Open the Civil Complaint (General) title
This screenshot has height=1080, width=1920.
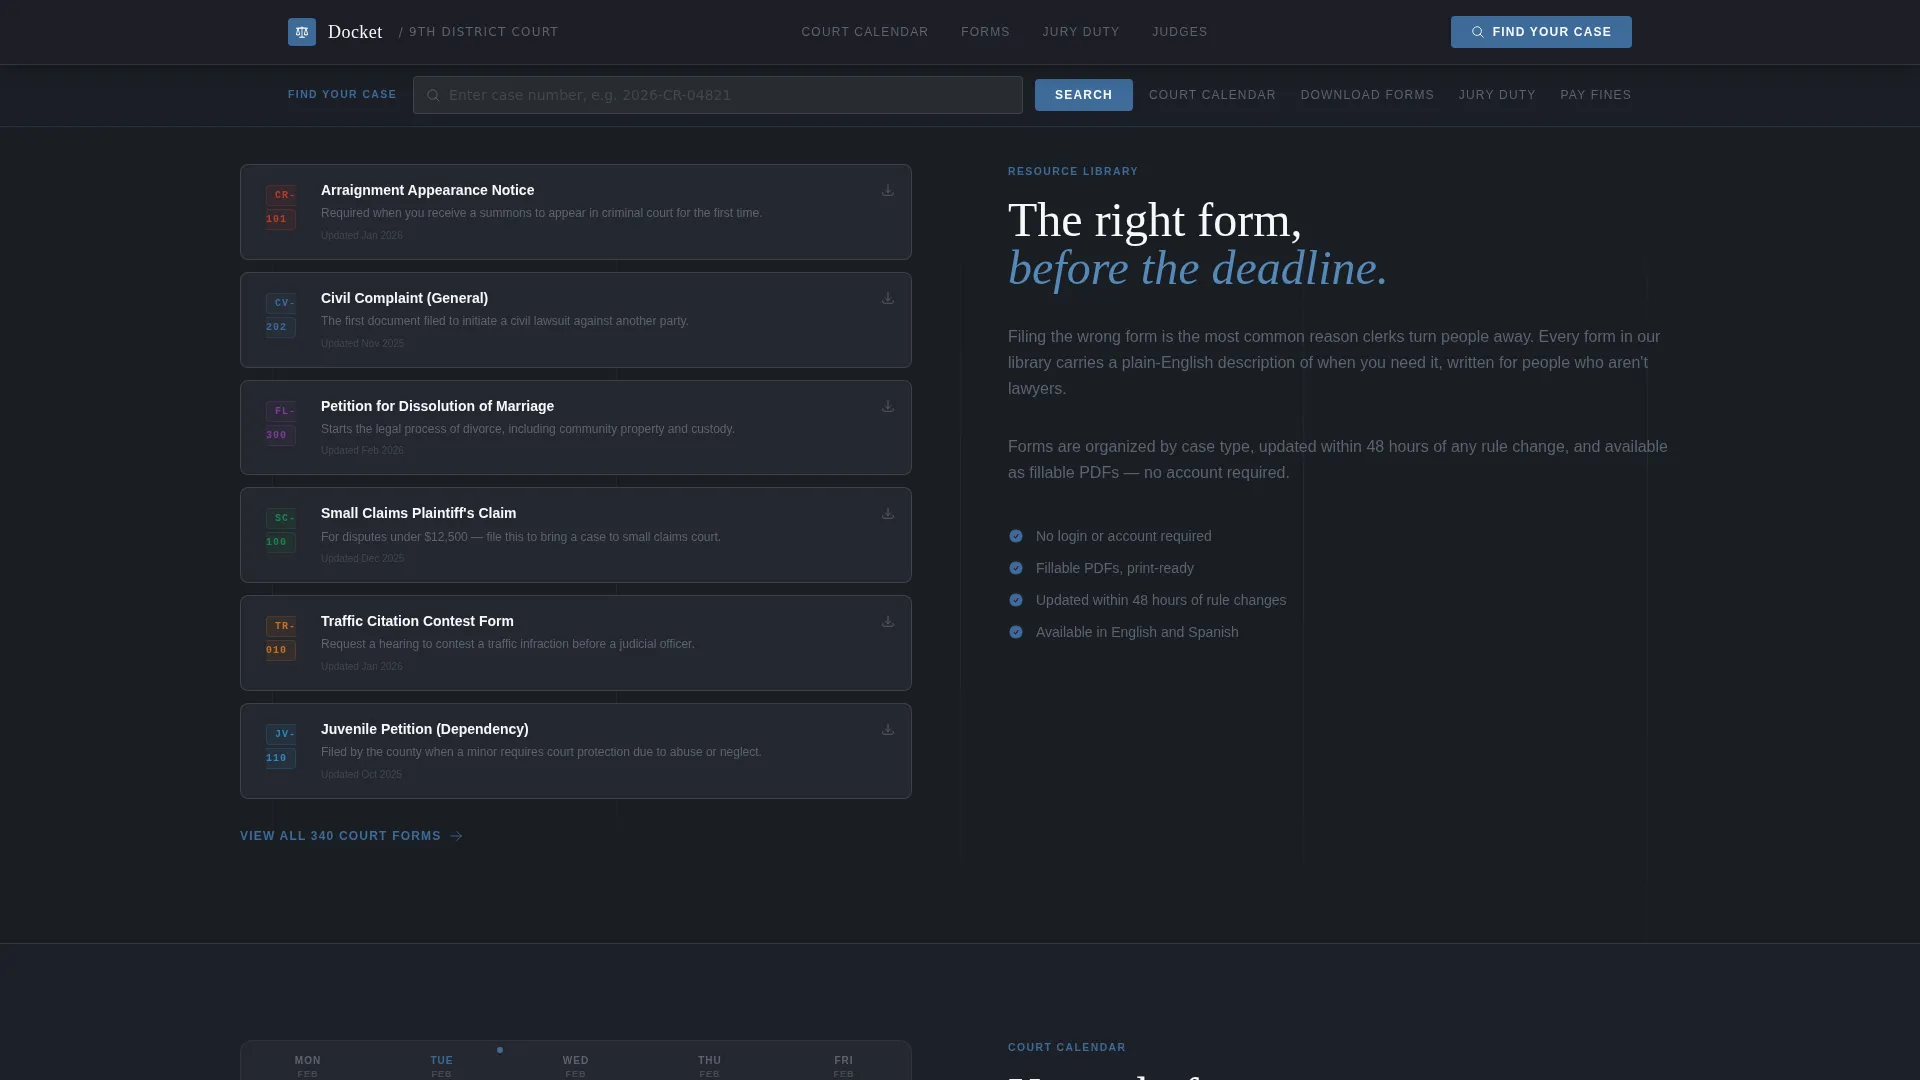coord(404,298)
